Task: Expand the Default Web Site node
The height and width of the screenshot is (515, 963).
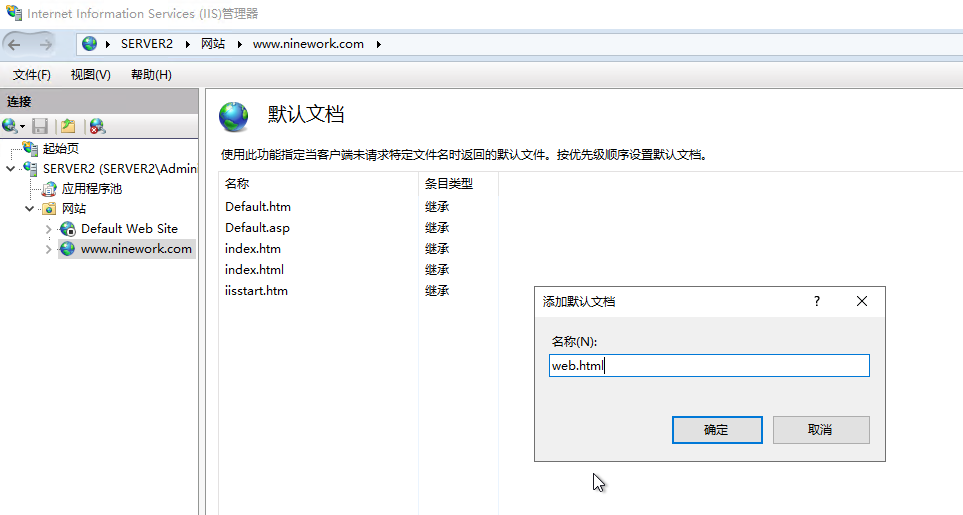Action: [x=48, y=229]
